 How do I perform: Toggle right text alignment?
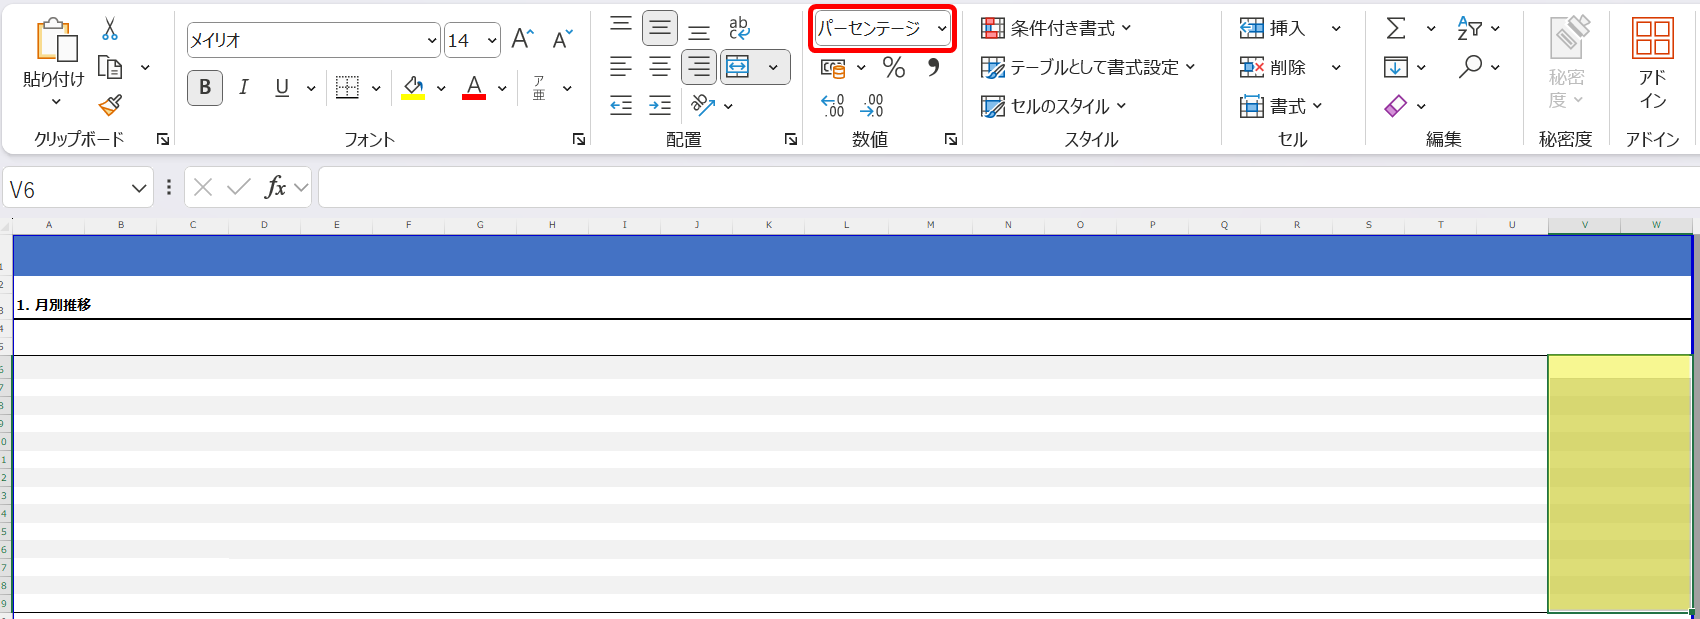[699, 67]
